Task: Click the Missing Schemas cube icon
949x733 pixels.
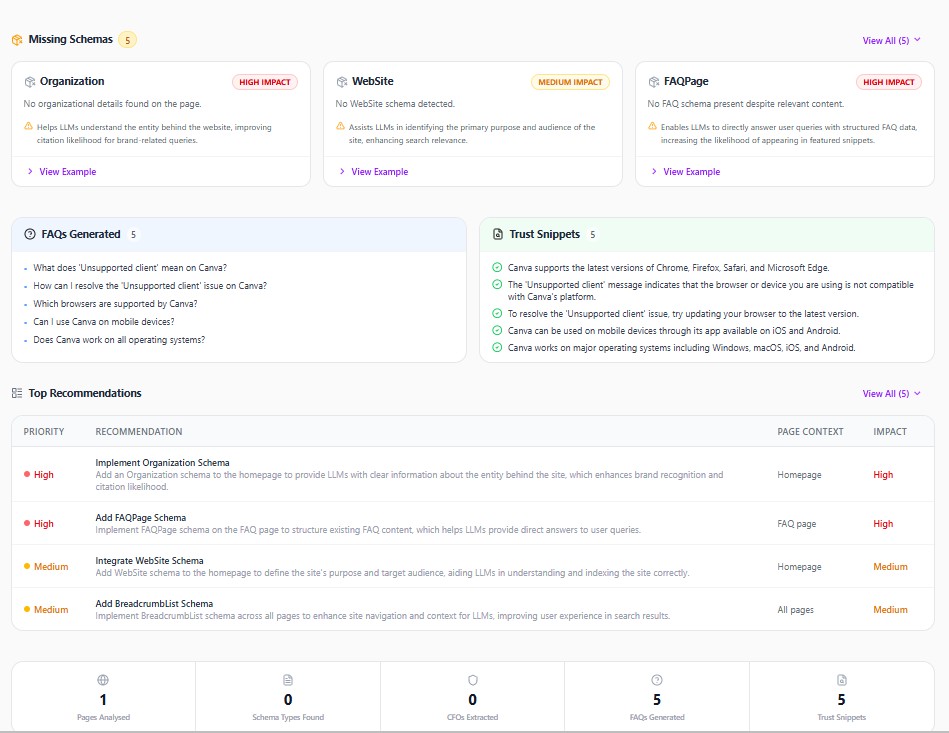Action: 17,40
